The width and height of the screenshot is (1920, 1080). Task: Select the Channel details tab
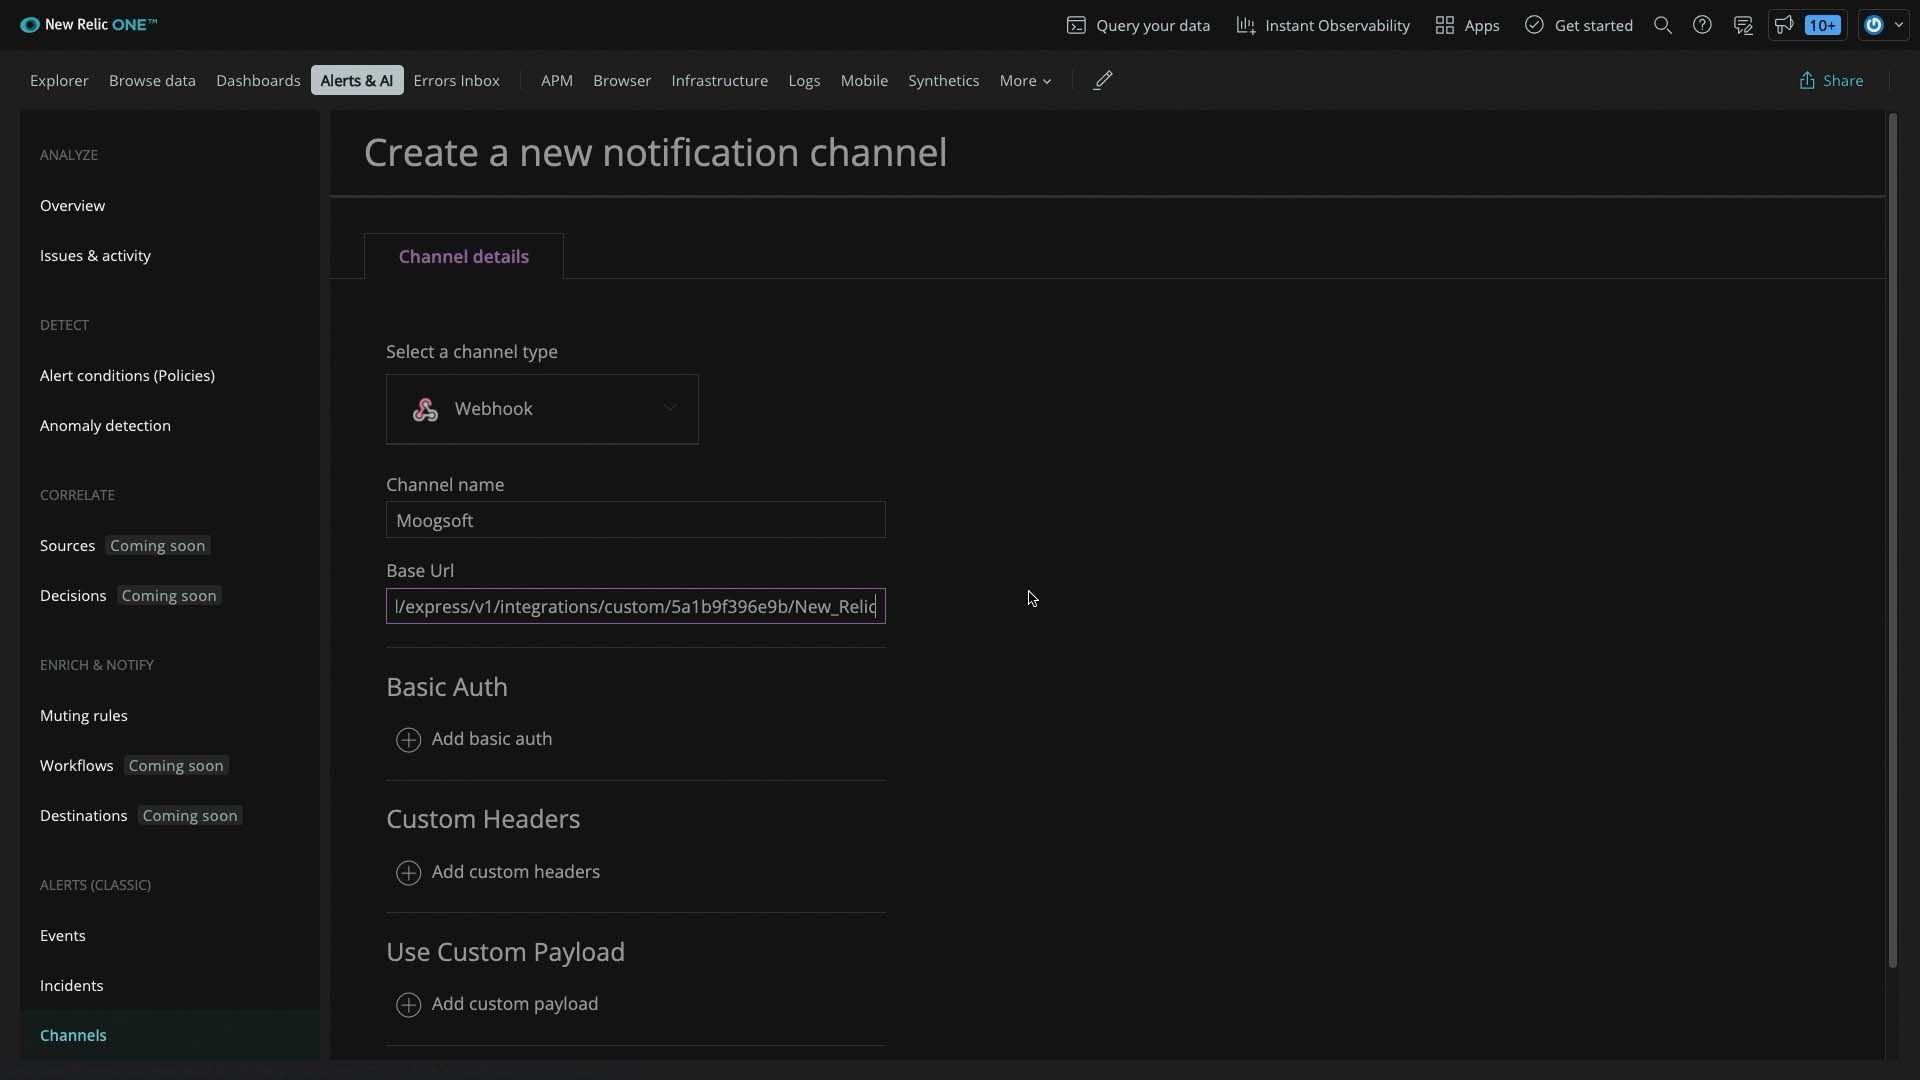[464, 256]
